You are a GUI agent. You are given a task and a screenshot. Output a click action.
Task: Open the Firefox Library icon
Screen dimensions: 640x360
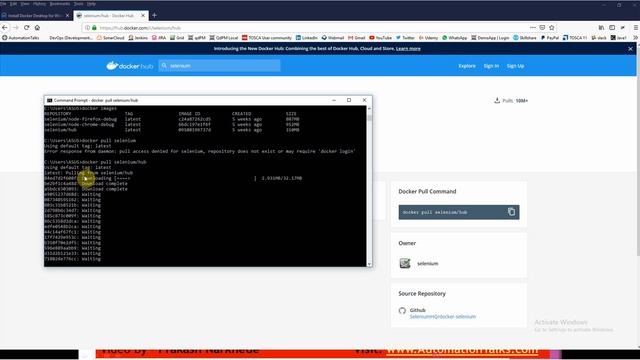pos(601,27)
